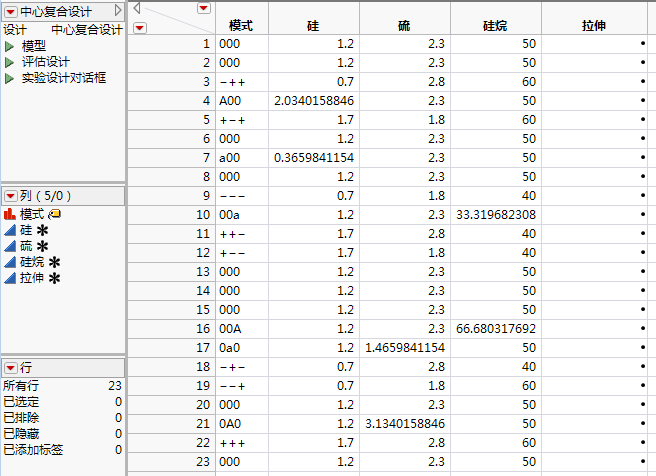Screen dimensions: 656x476
Task: Click the continuous type icon beside 硅
Action: click(11, 230)
